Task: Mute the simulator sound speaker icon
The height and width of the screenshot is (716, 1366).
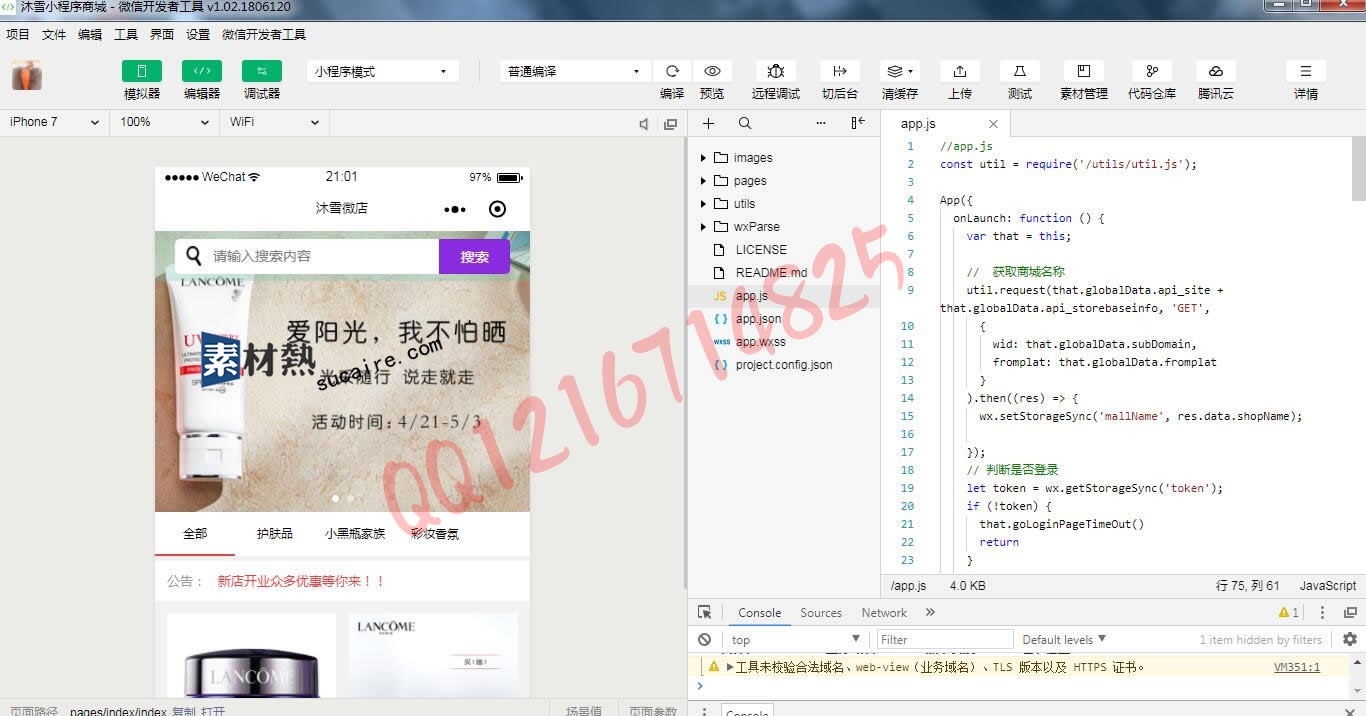Action: (644, 124)
